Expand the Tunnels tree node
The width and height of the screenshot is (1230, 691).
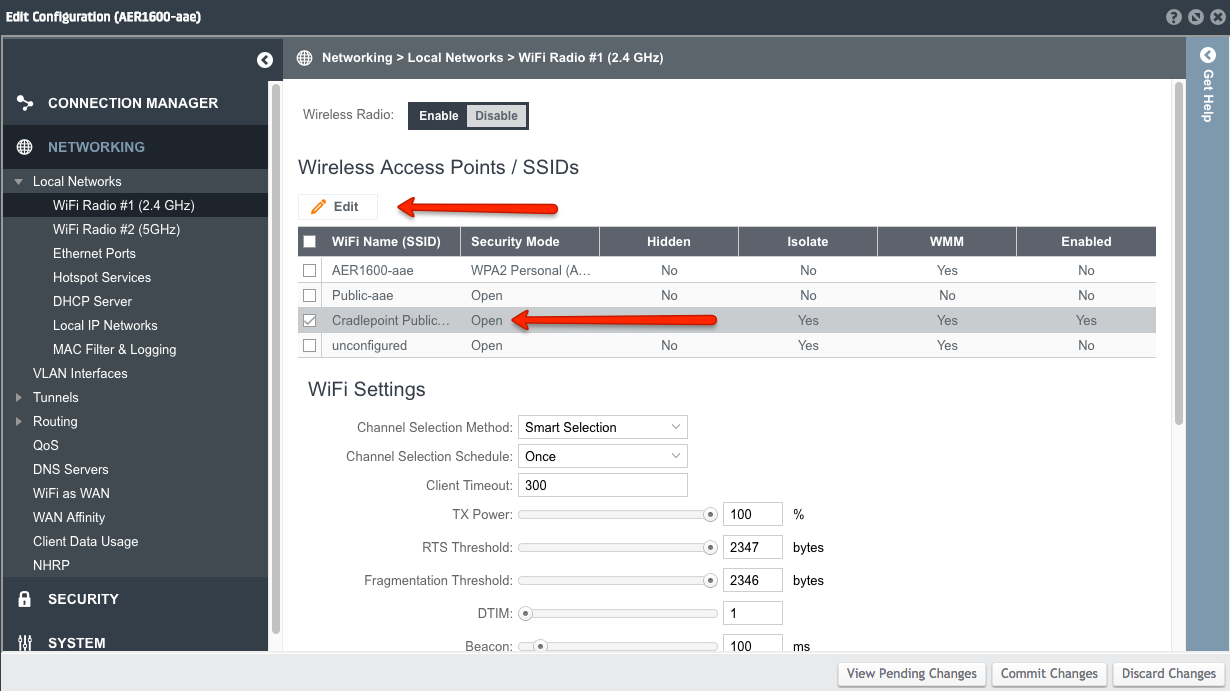pyautogui.click(x=18, y=398)
